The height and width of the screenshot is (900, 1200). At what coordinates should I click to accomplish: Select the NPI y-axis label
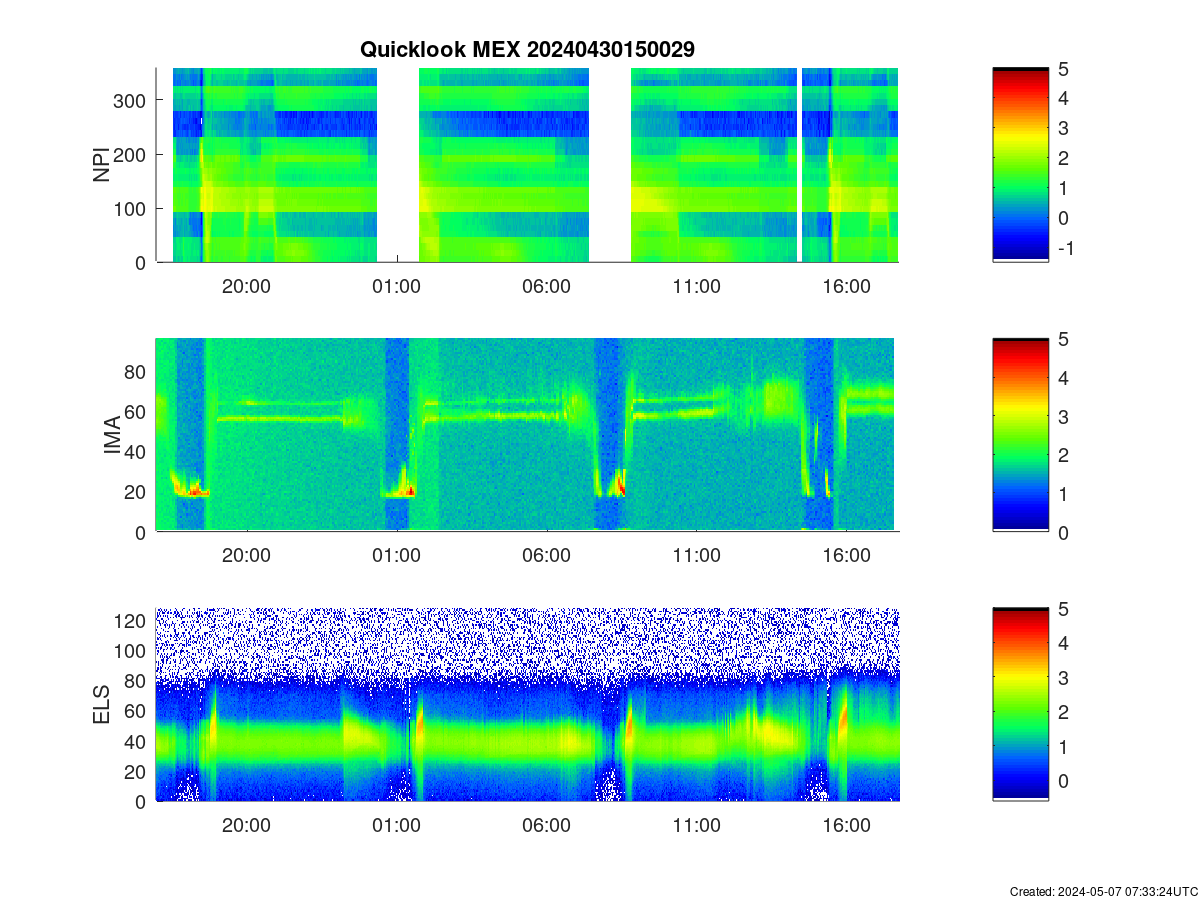point(102,166)
